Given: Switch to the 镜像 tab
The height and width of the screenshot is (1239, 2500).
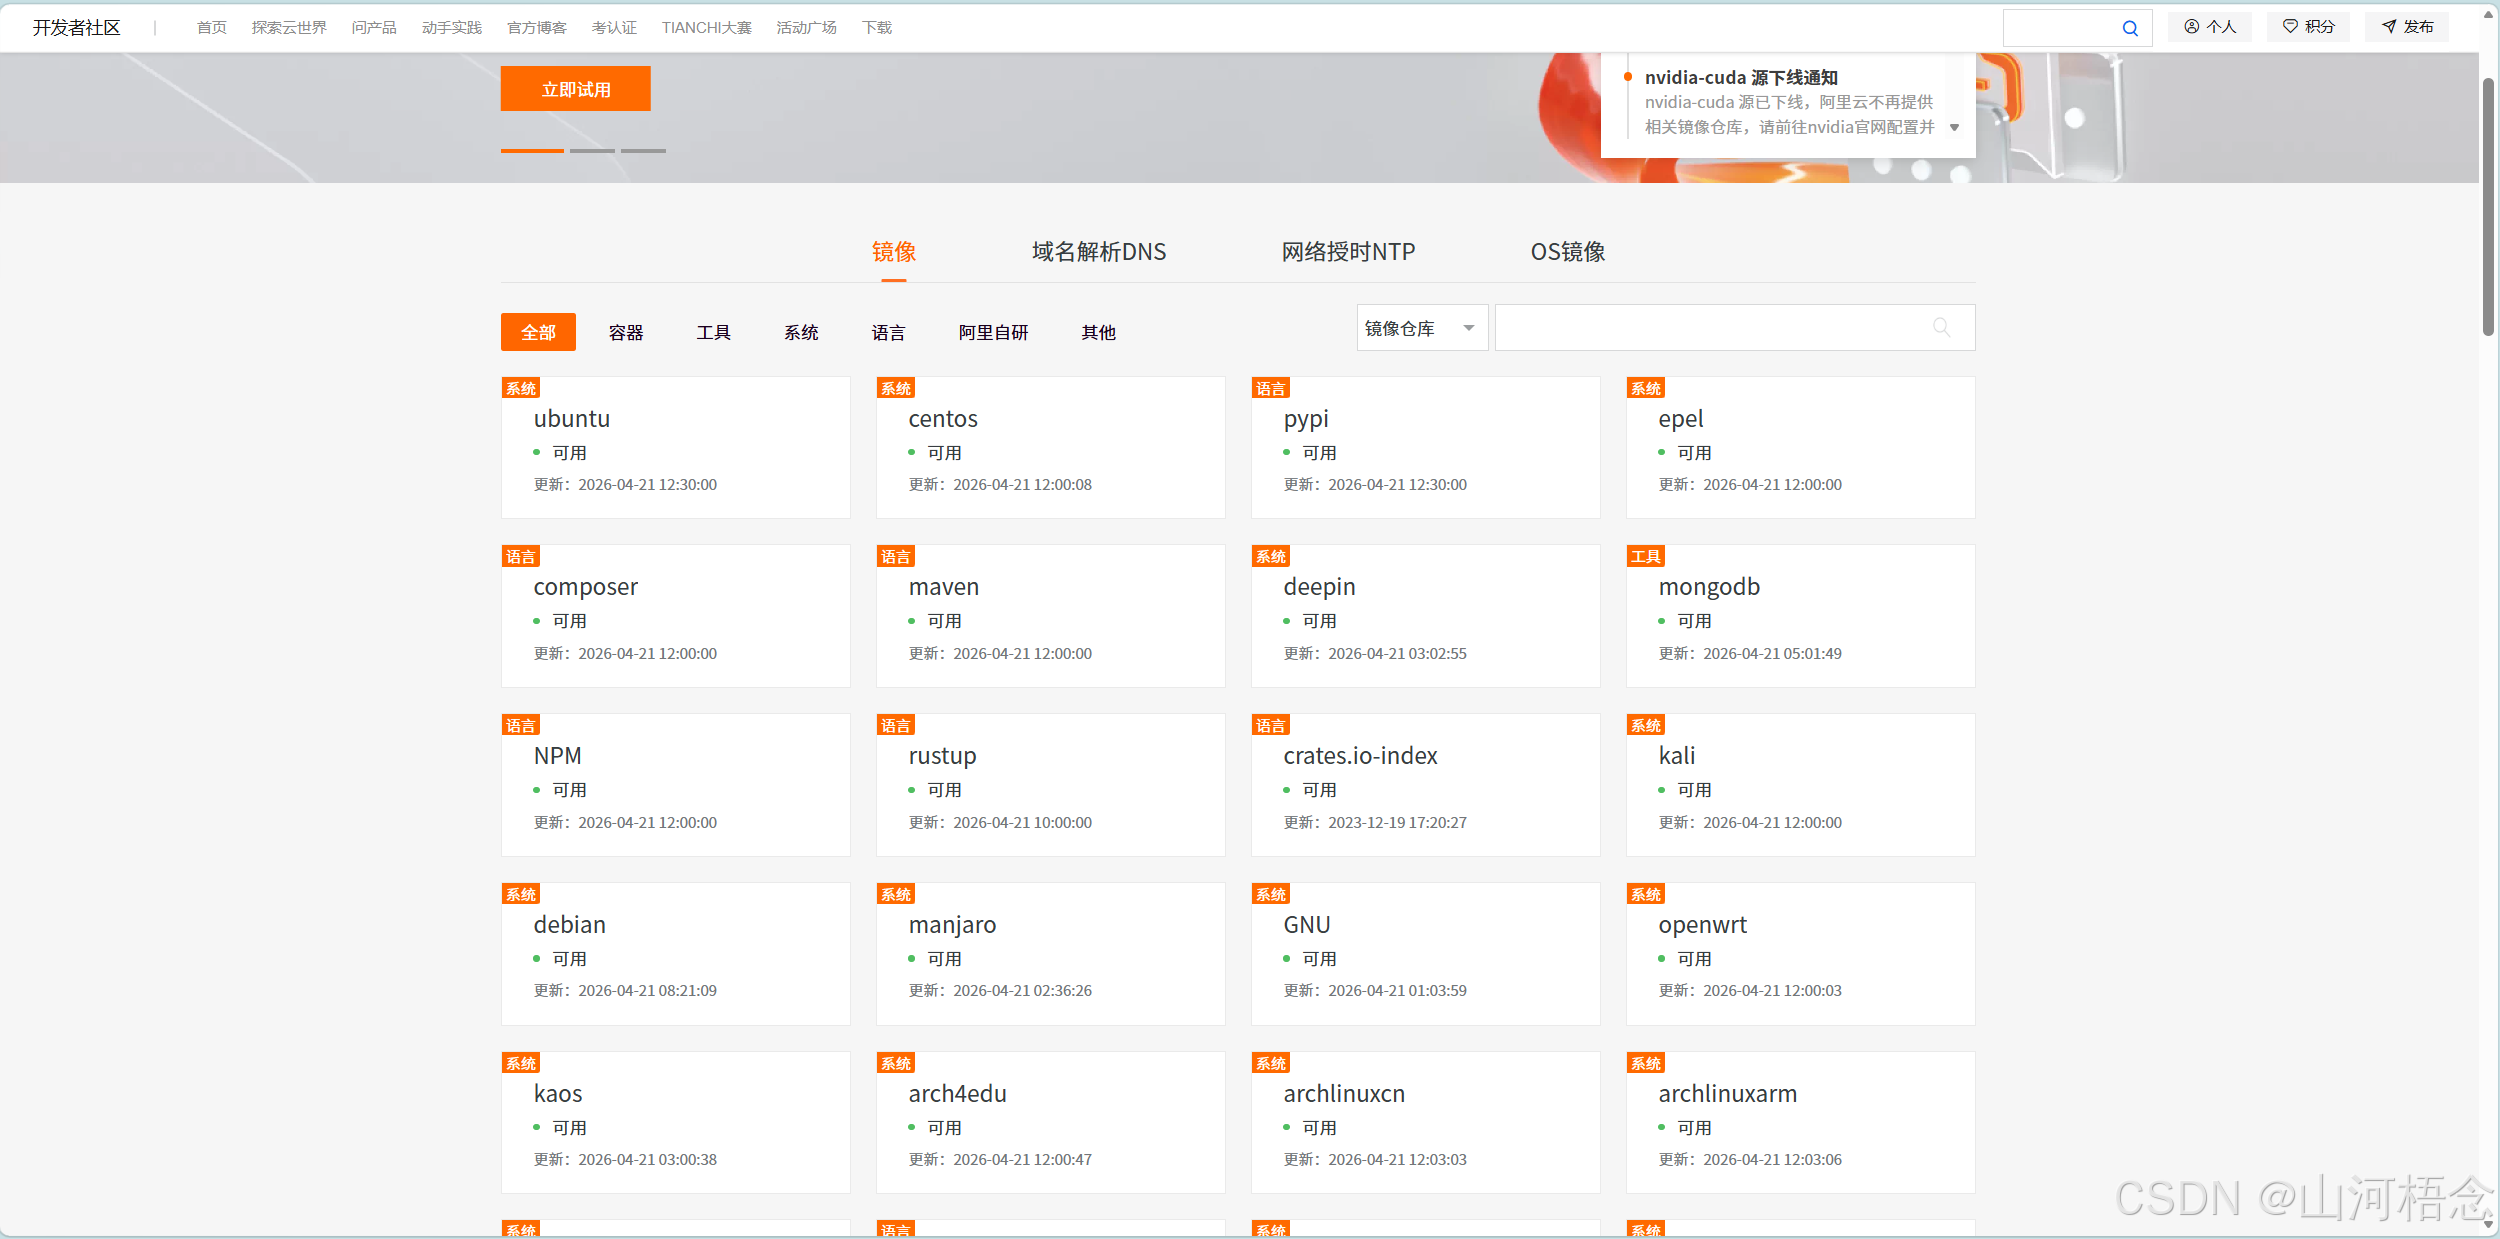Looking at the screenshot, I should (894, 252).
